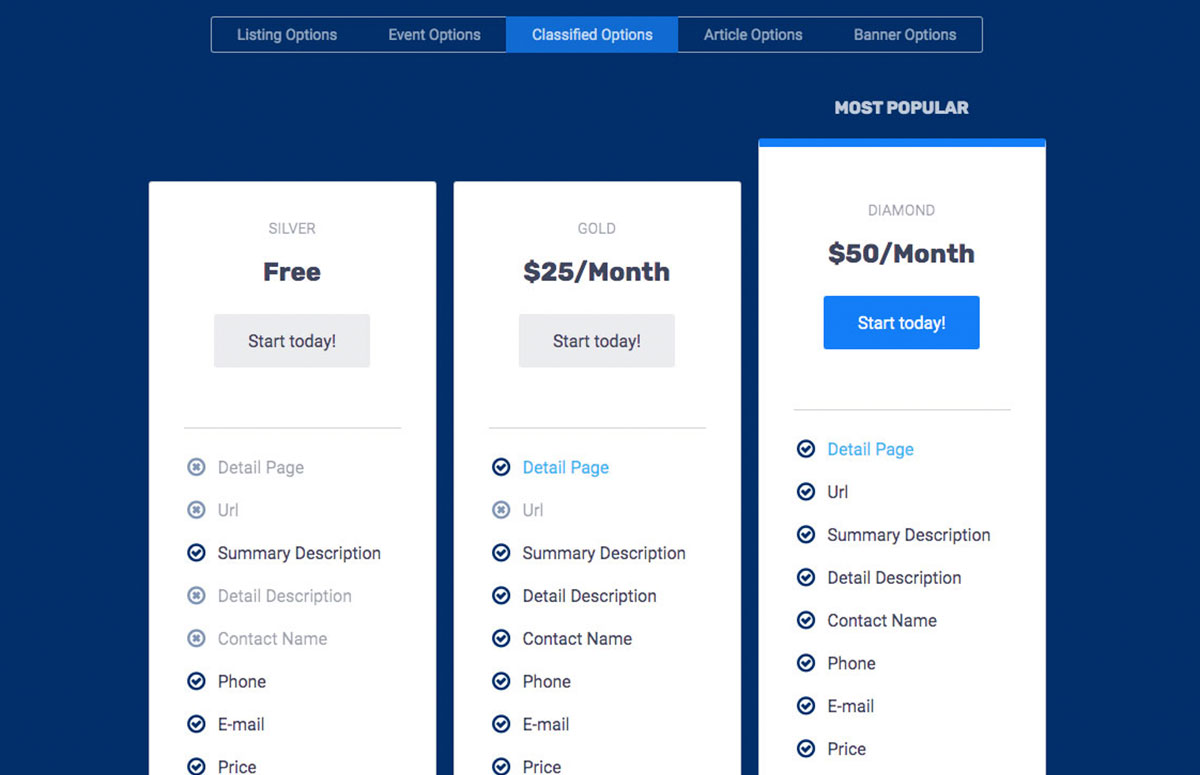Click check icon beside Diamond Phone

pyautogui.click(x=806, y=663)
